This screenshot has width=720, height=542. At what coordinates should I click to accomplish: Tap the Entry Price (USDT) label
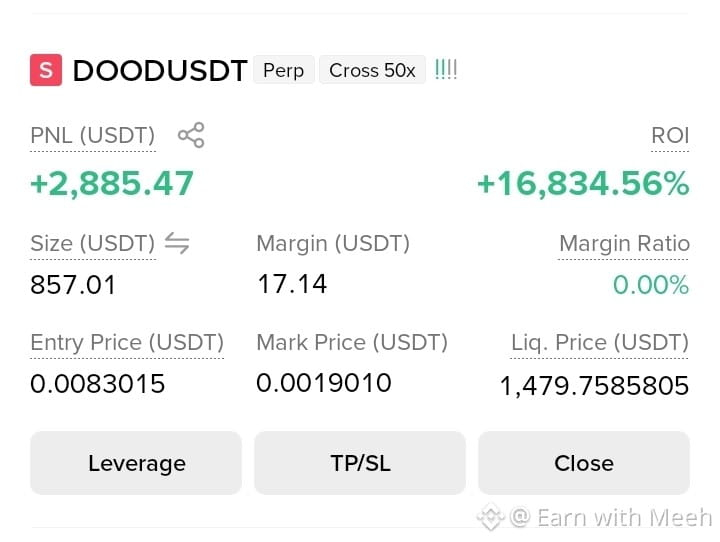127,343
